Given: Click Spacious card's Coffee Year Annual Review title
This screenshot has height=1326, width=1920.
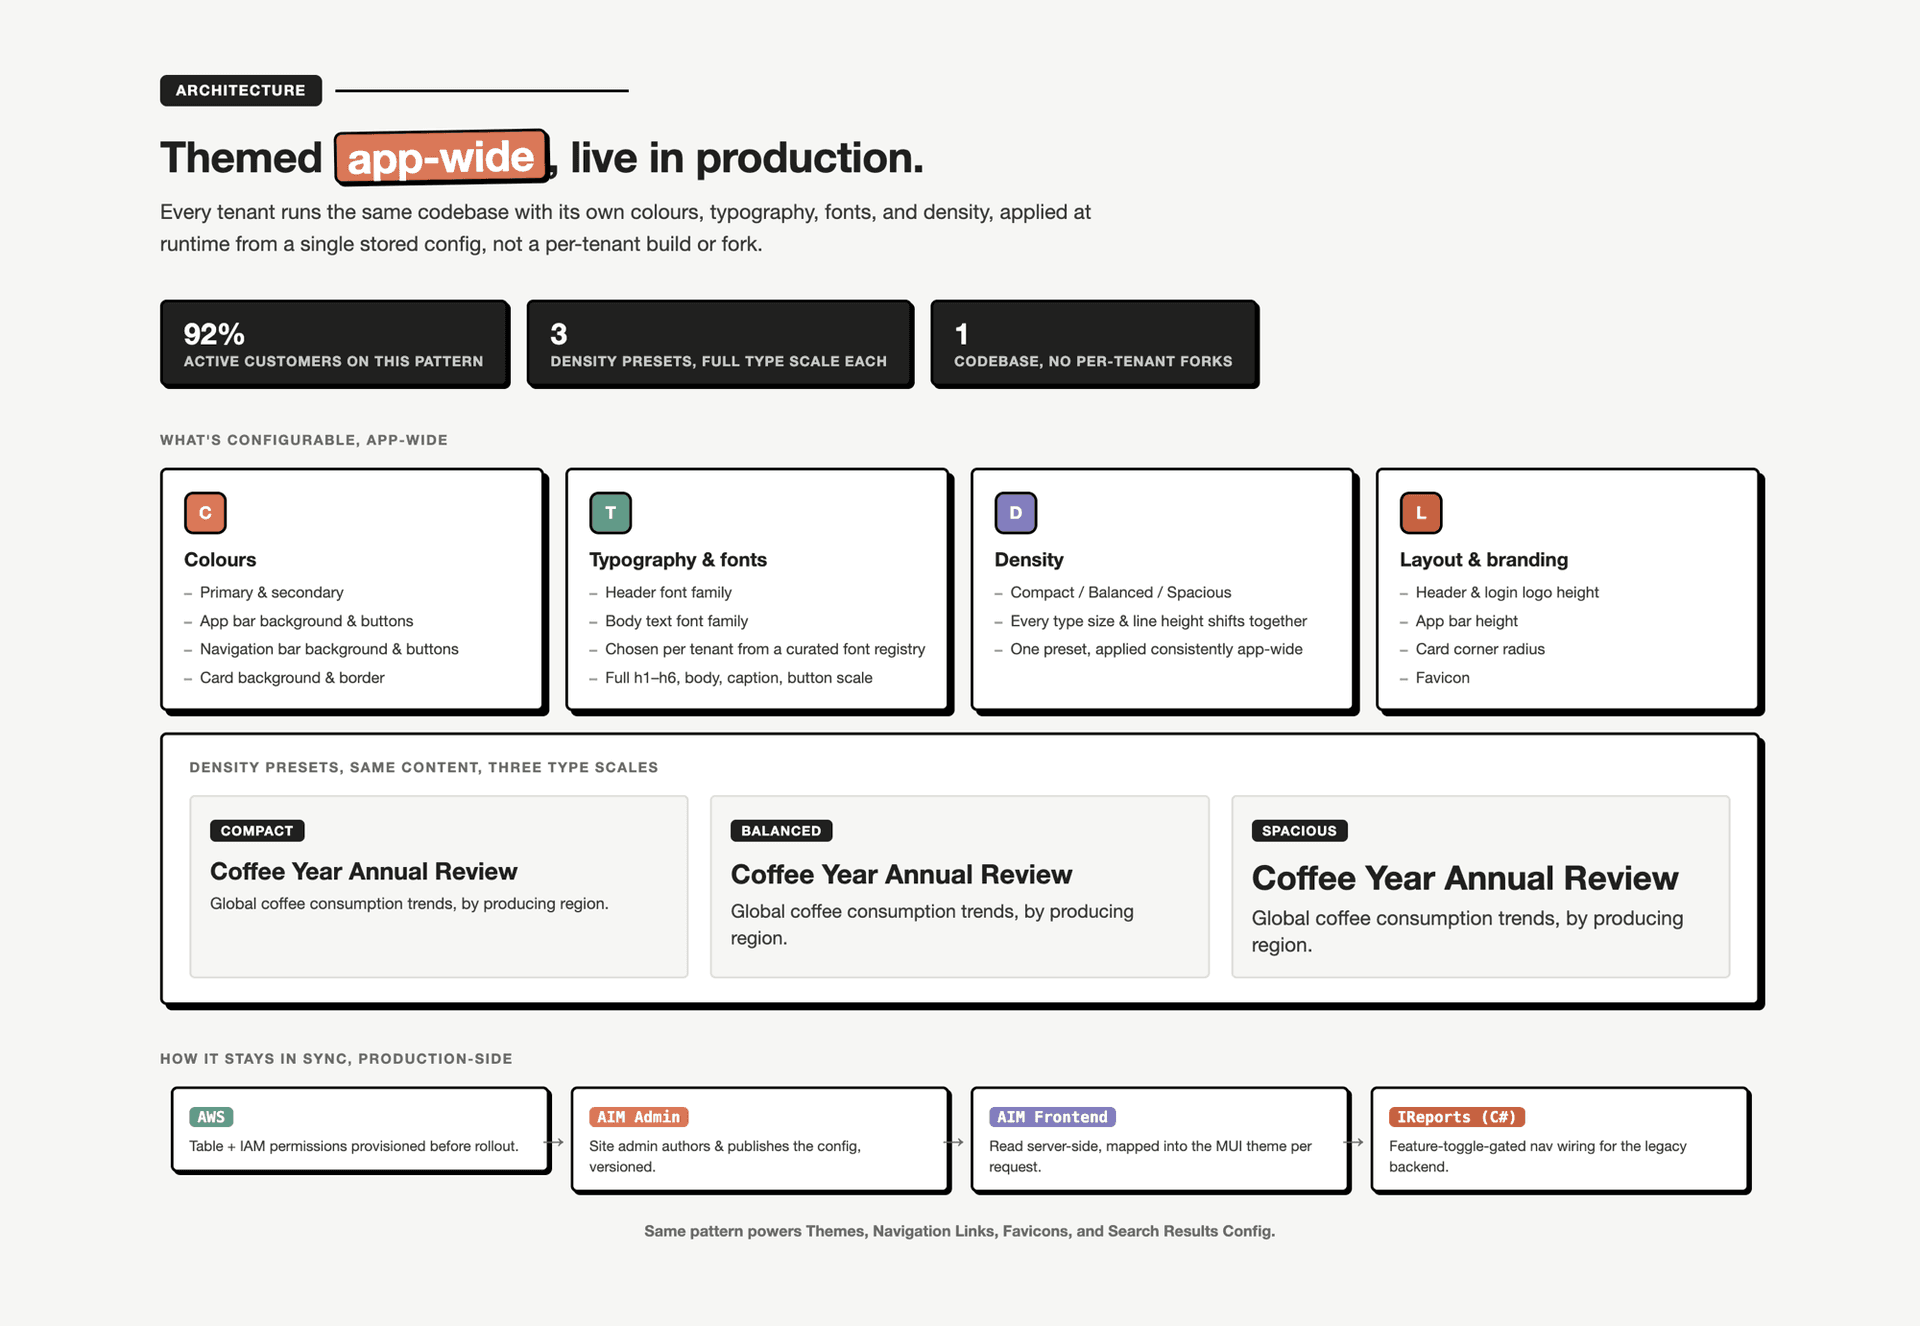Looking at the screenshot, I should click(1465, 878).
